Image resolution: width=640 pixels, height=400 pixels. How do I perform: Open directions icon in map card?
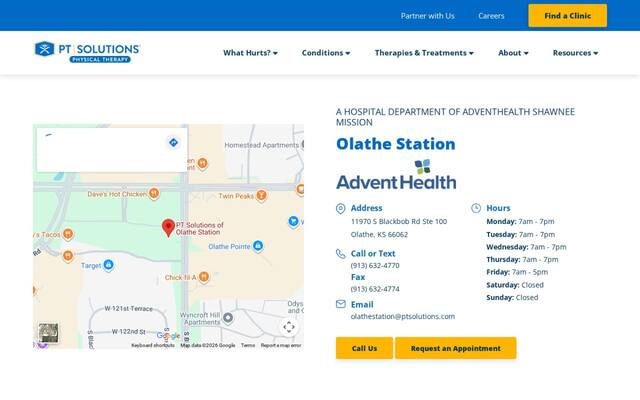pos(173,142)
